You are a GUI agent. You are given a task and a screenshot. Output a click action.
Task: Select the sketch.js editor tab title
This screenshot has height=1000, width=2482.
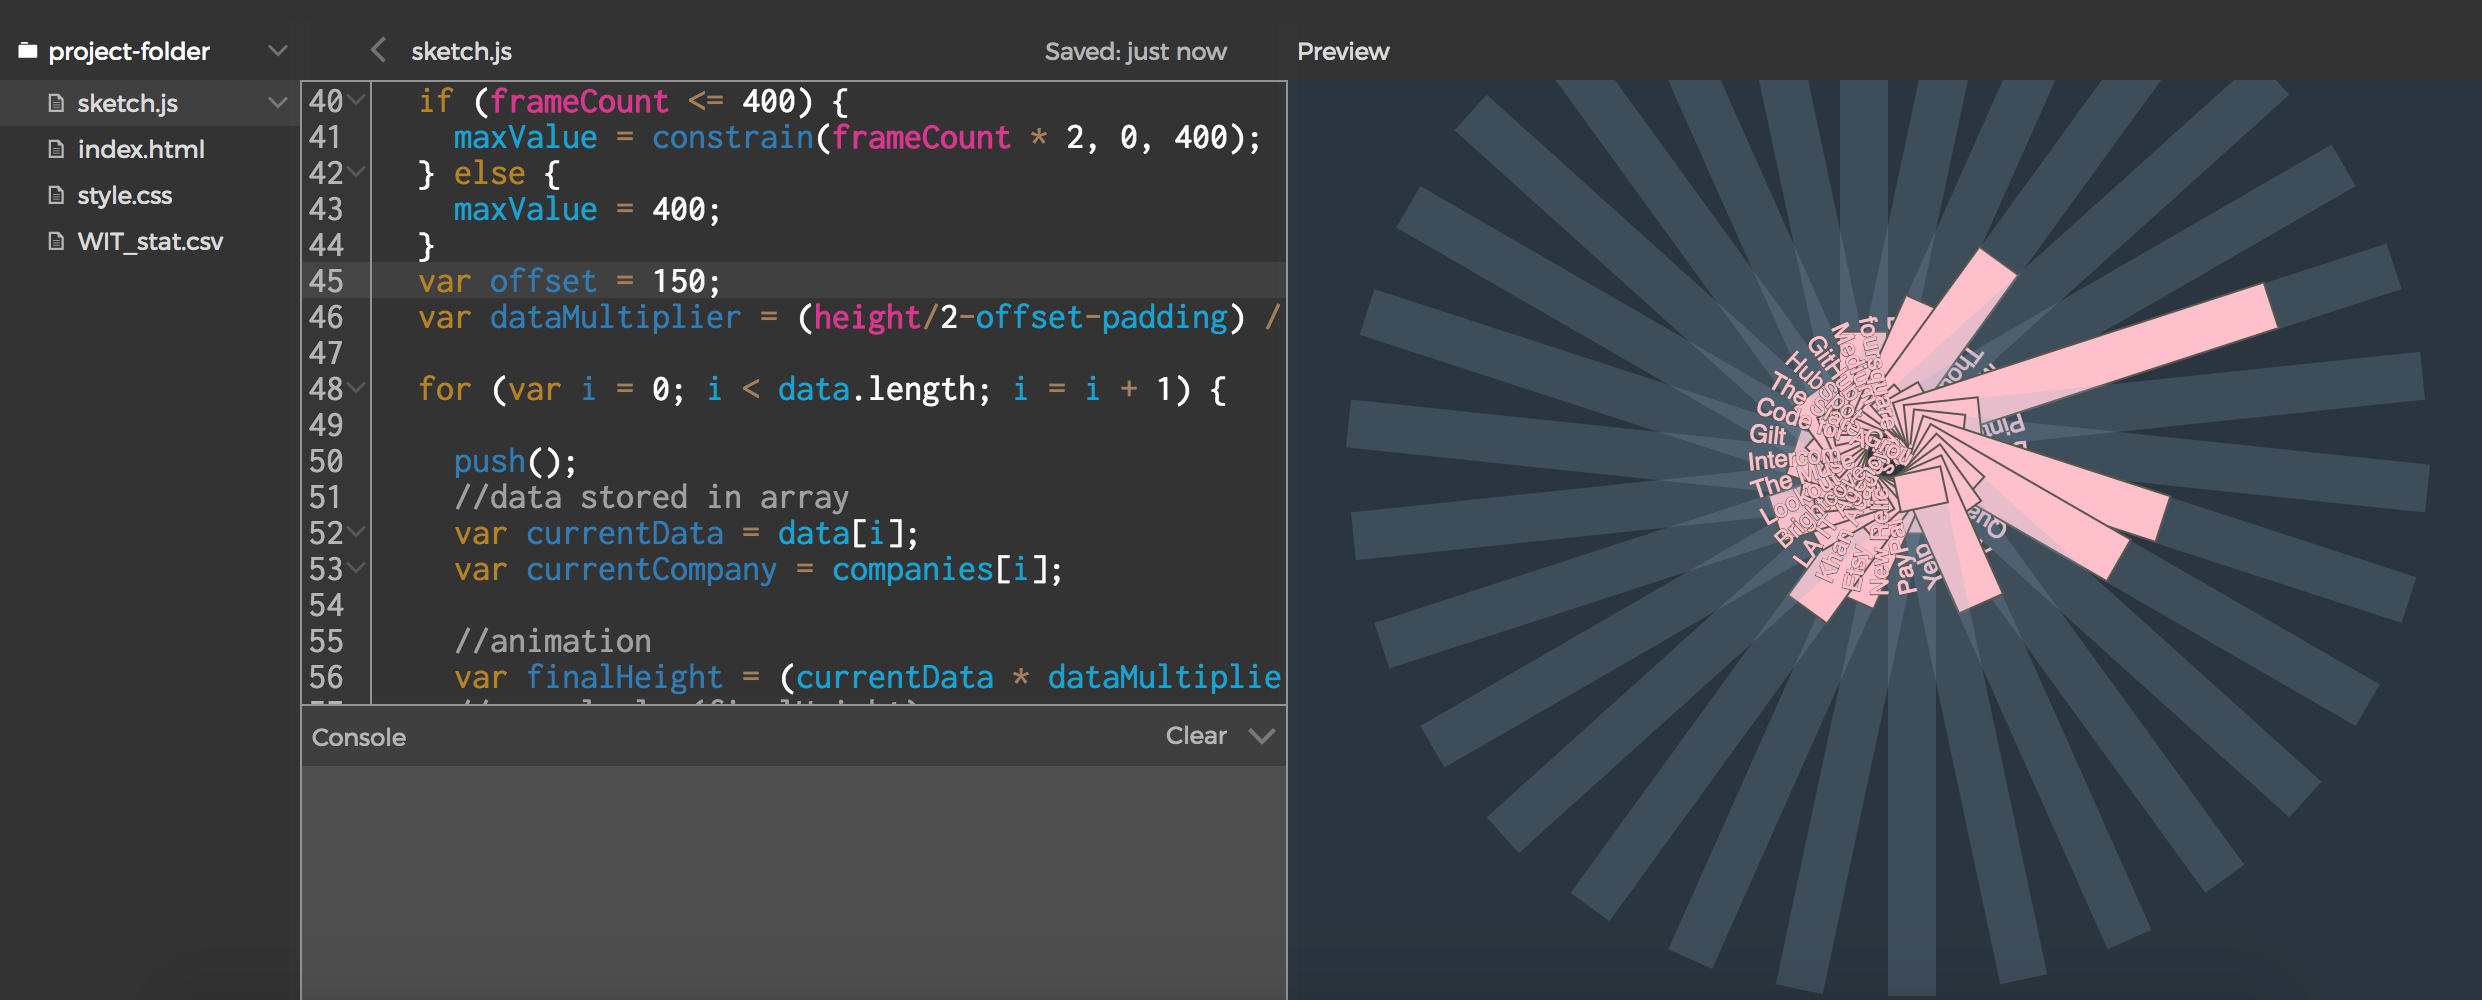(x=461, y=51)
